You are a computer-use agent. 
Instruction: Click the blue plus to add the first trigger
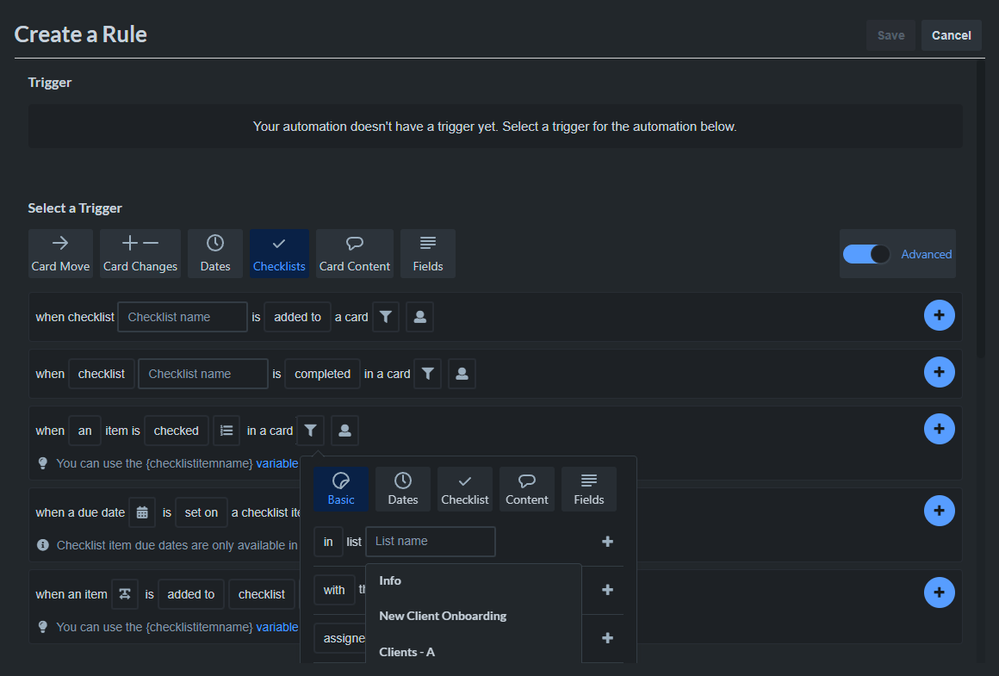point(939,315)
